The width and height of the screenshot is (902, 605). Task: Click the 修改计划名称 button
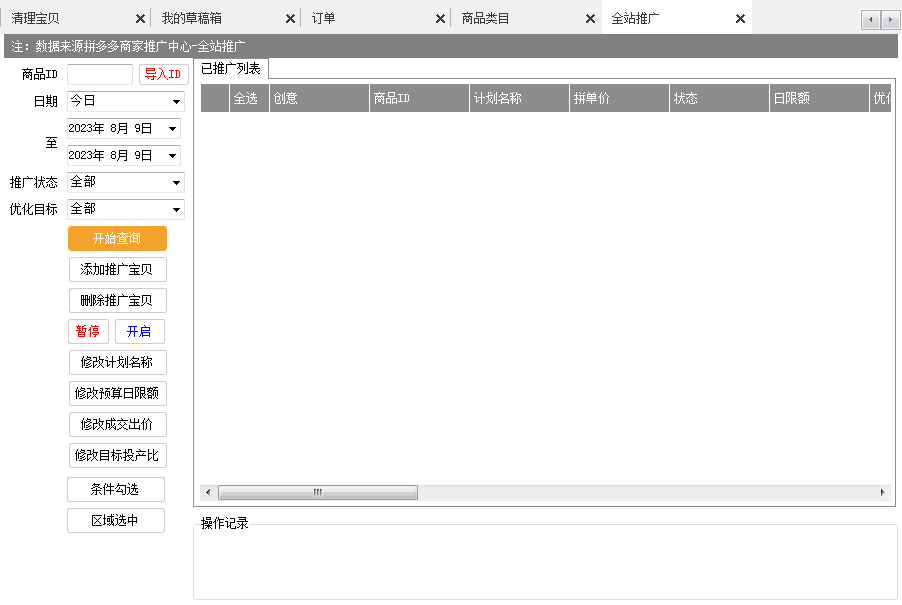(x=117, y=362)
